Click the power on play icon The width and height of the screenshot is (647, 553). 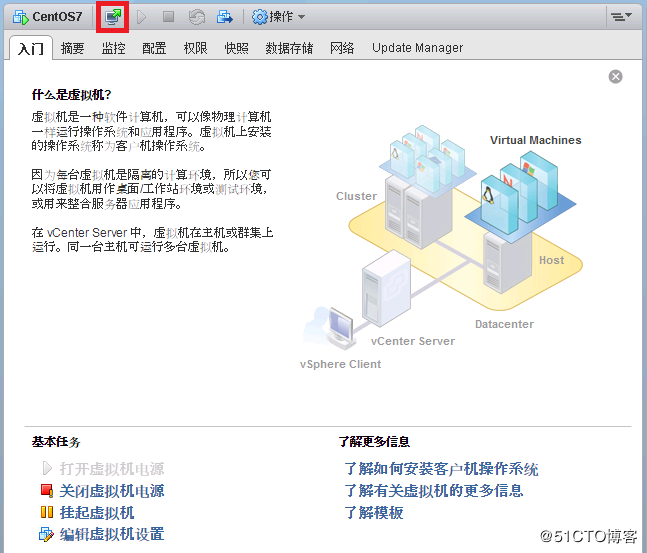tap(142, 17)
